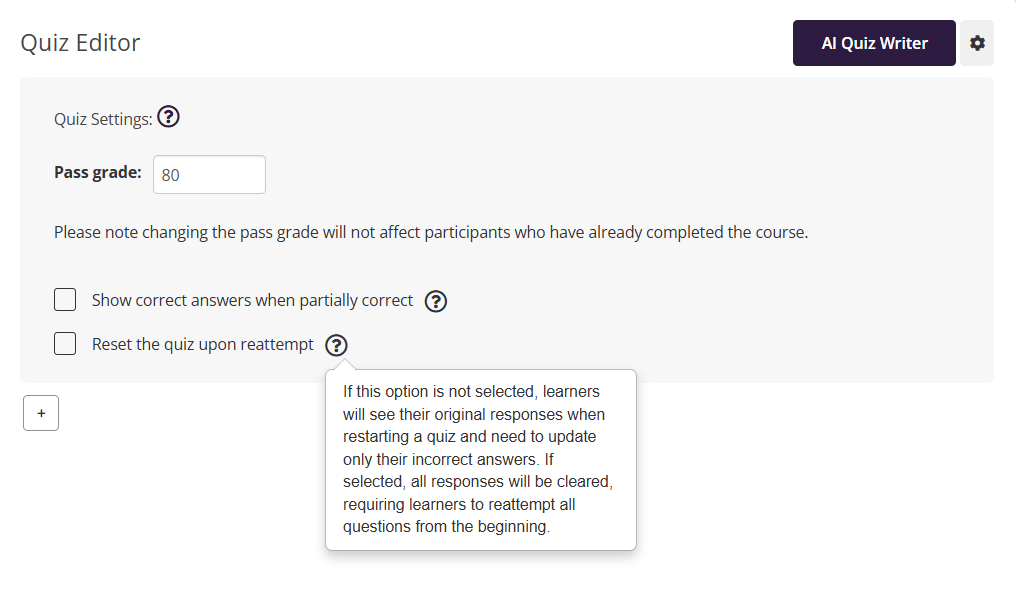Add a new question with plus button
The width and height of the screenshot is (1016, 599).
pos(41,413)
